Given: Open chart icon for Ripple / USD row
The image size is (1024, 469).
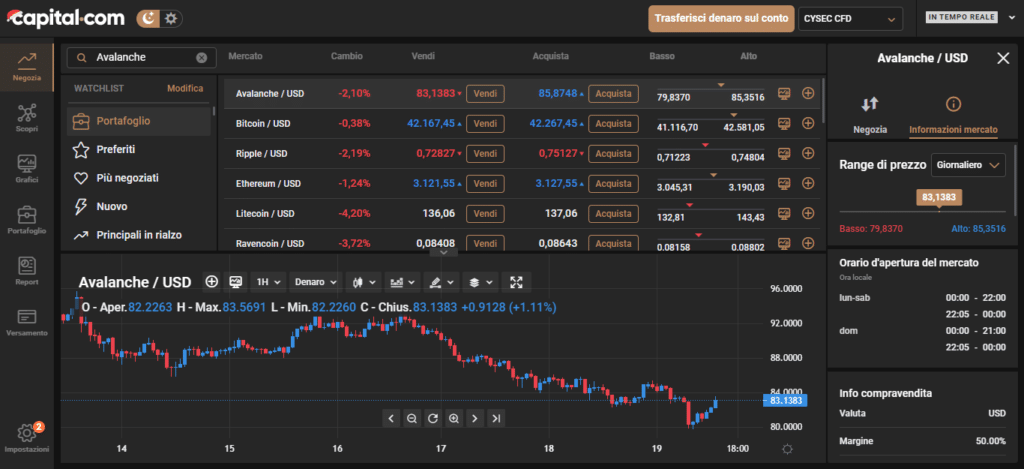Looking at the screenshot, I should 784,153.
